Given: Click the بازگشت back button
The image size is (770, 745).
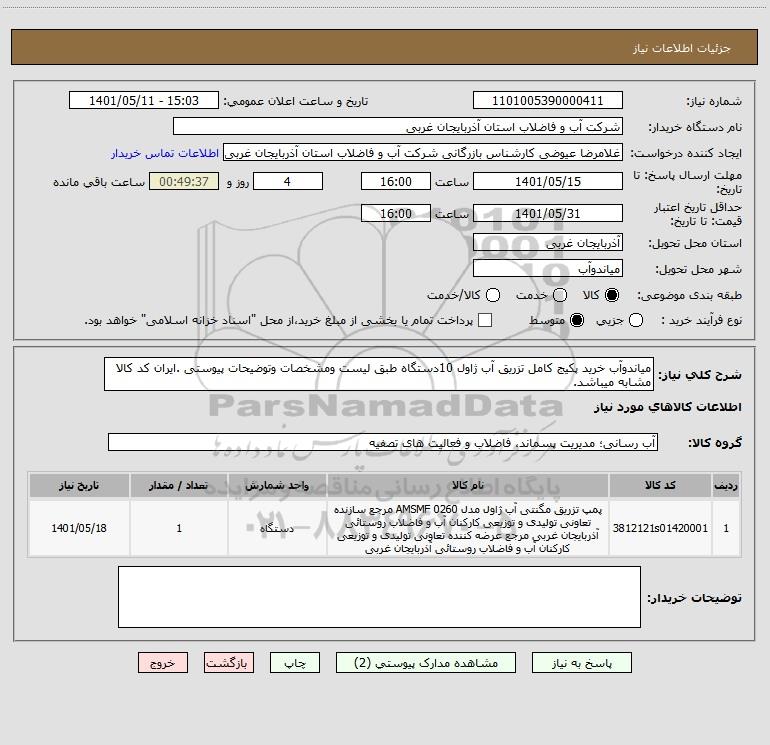Looking at the screenshot, I should [229, 663].
